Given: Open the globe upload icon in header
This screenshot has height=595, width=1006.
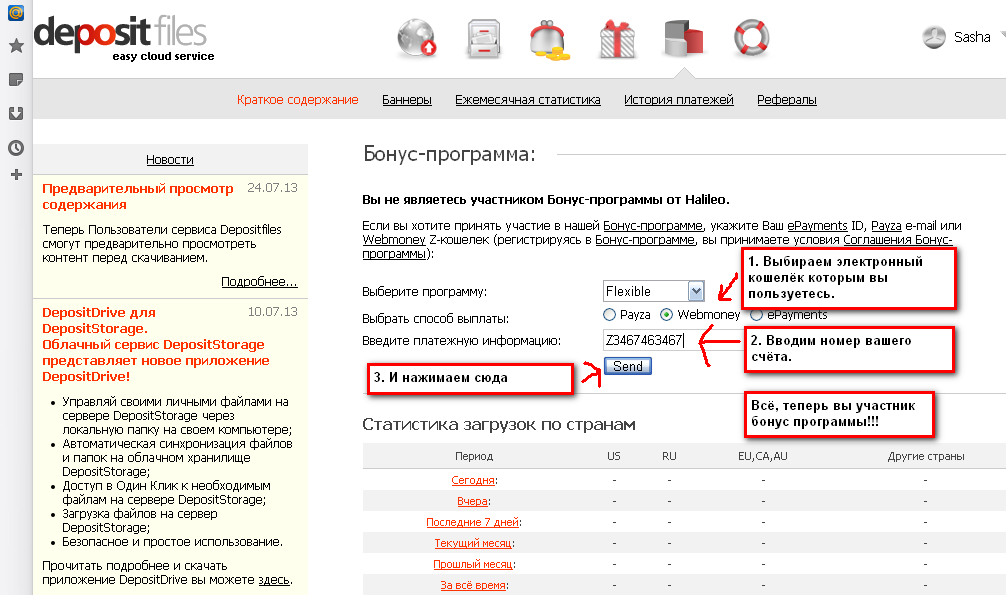Looking at the screenshot, I should coord(417,38).
